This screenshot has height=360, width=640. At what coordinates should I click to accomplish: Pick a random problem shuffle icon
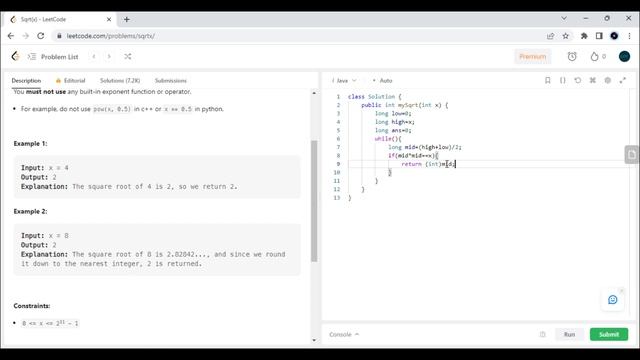click(128, 57)
